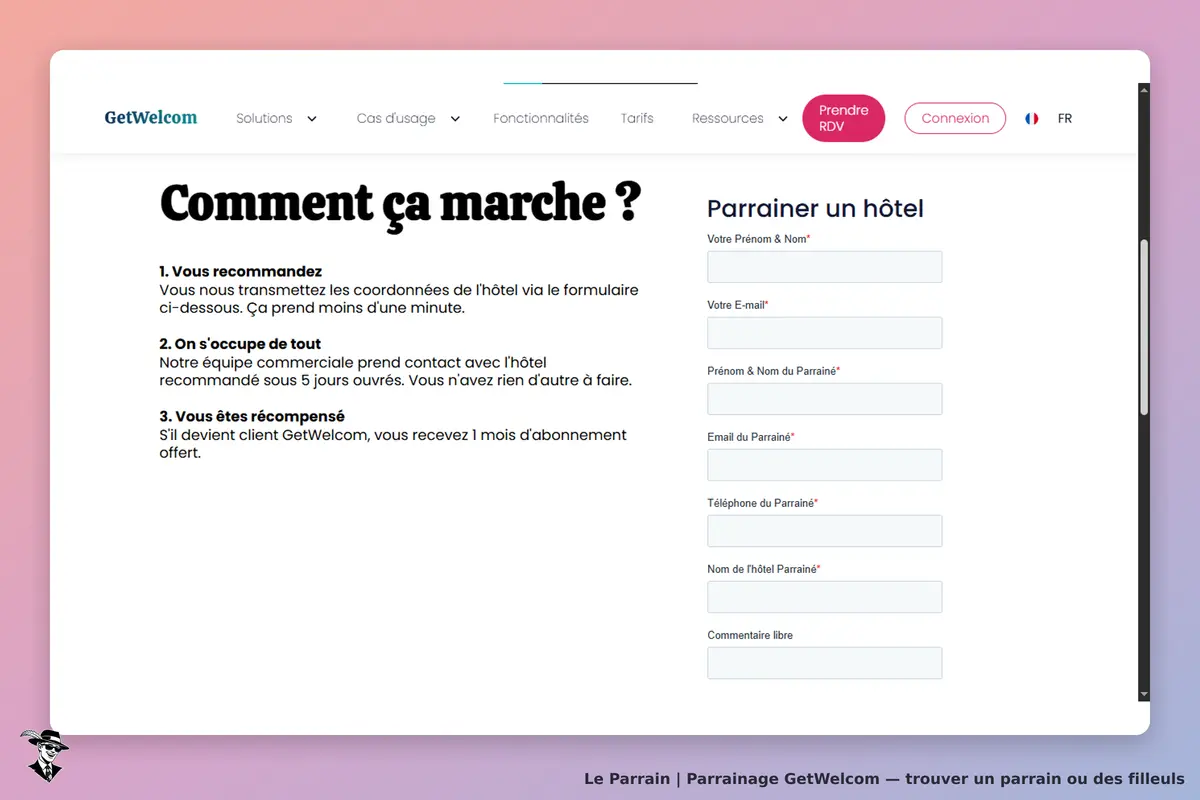Click the scrollbar up arrow
The image size is (1200, 800).
pyautogui.click(x=1144, y=90)
